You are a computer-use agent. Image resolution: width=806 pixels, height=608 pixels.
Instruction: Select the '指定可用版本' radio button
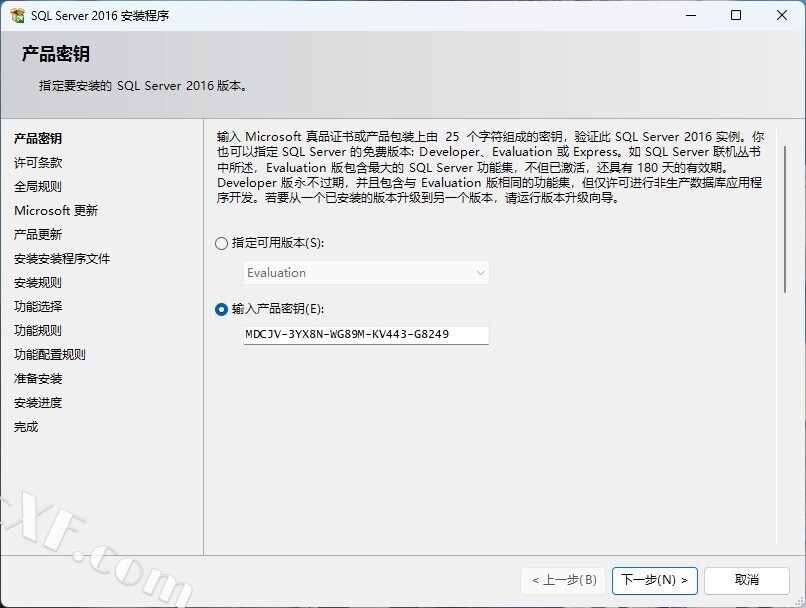click(222, 243)
